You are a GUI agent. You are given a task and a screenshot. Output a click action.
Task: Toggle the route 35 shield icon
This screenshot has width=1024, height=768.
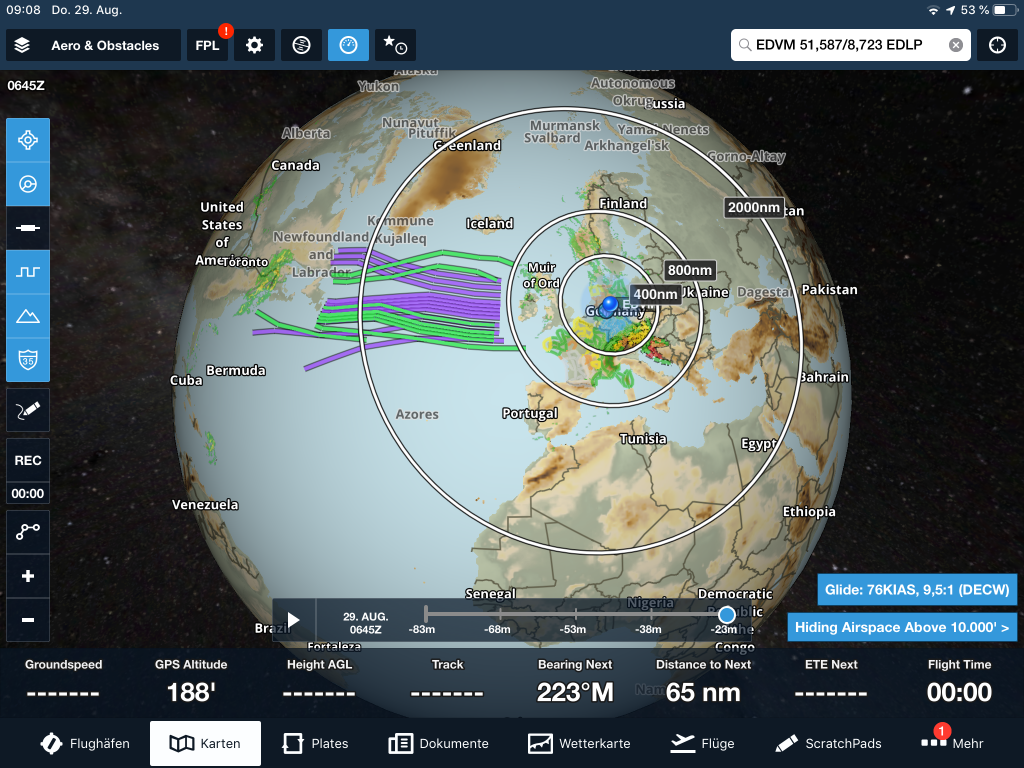point(28,360)
